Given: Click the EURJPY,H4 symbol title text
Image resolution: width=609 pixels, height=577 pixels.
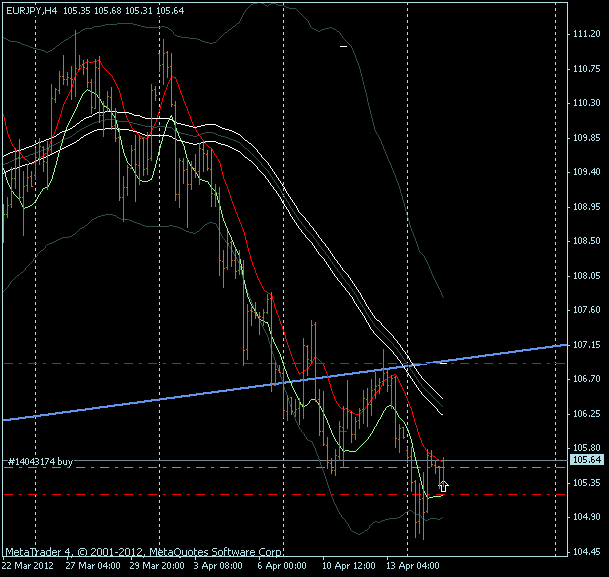Looking at the screenshot, I should (x=32, y=11).
